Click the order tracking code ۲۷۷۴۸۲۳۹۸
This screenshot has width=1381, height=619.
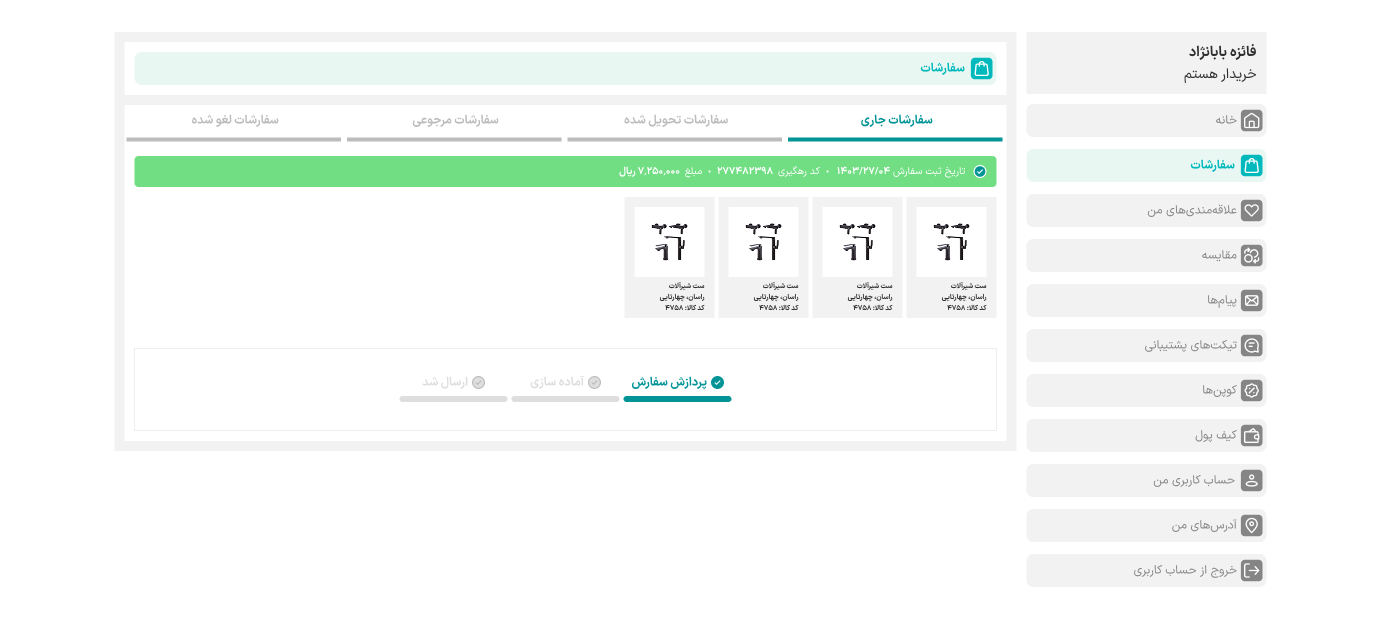tap(745, 171)
